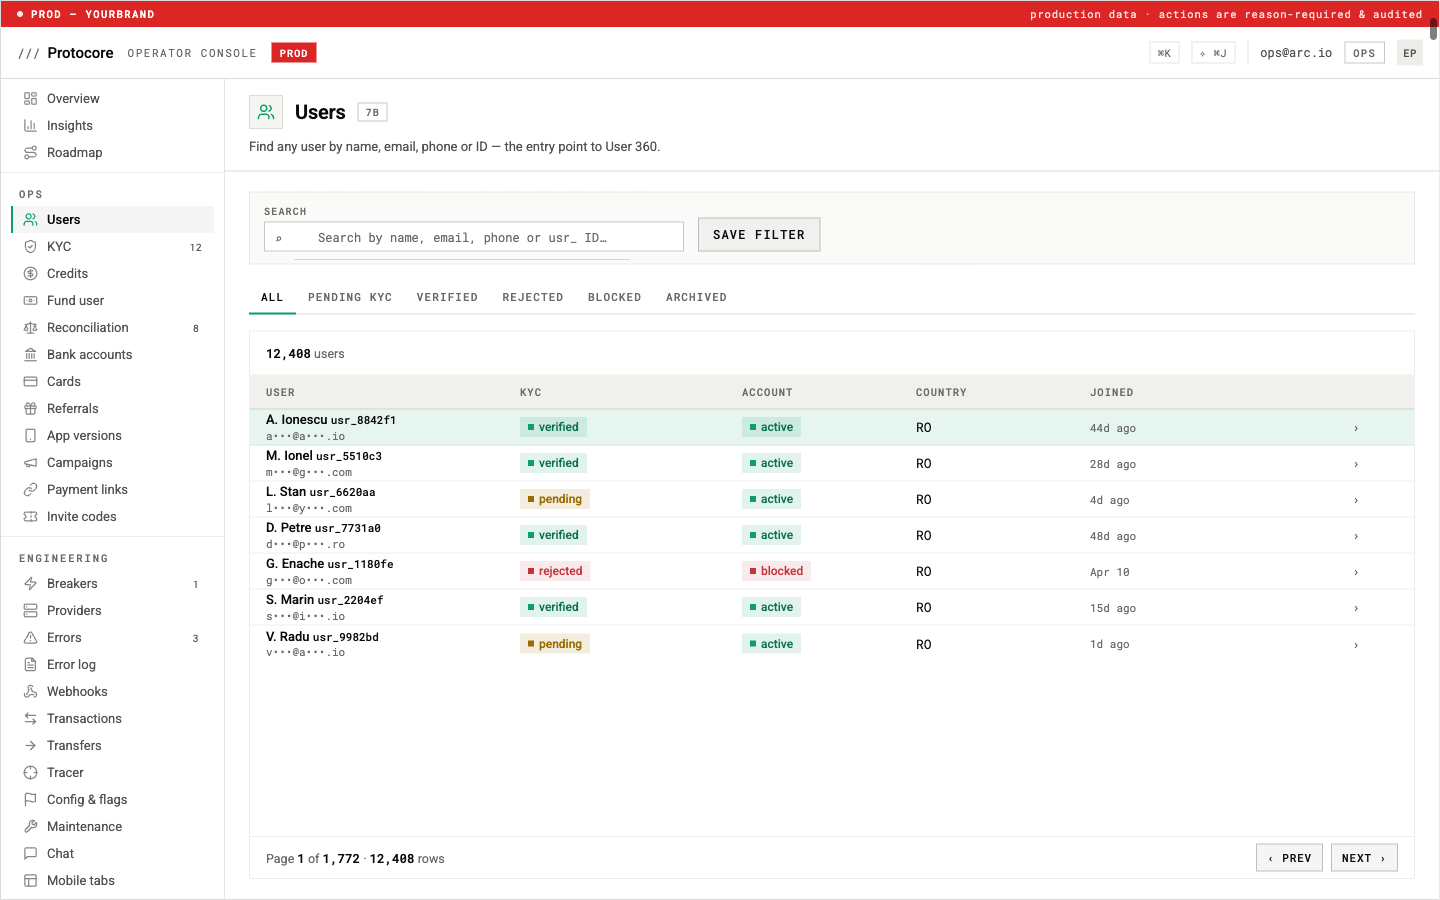The image size is (1440, 900).
Task: Click the Transfers arrow icon
Action: pos(30,746)
